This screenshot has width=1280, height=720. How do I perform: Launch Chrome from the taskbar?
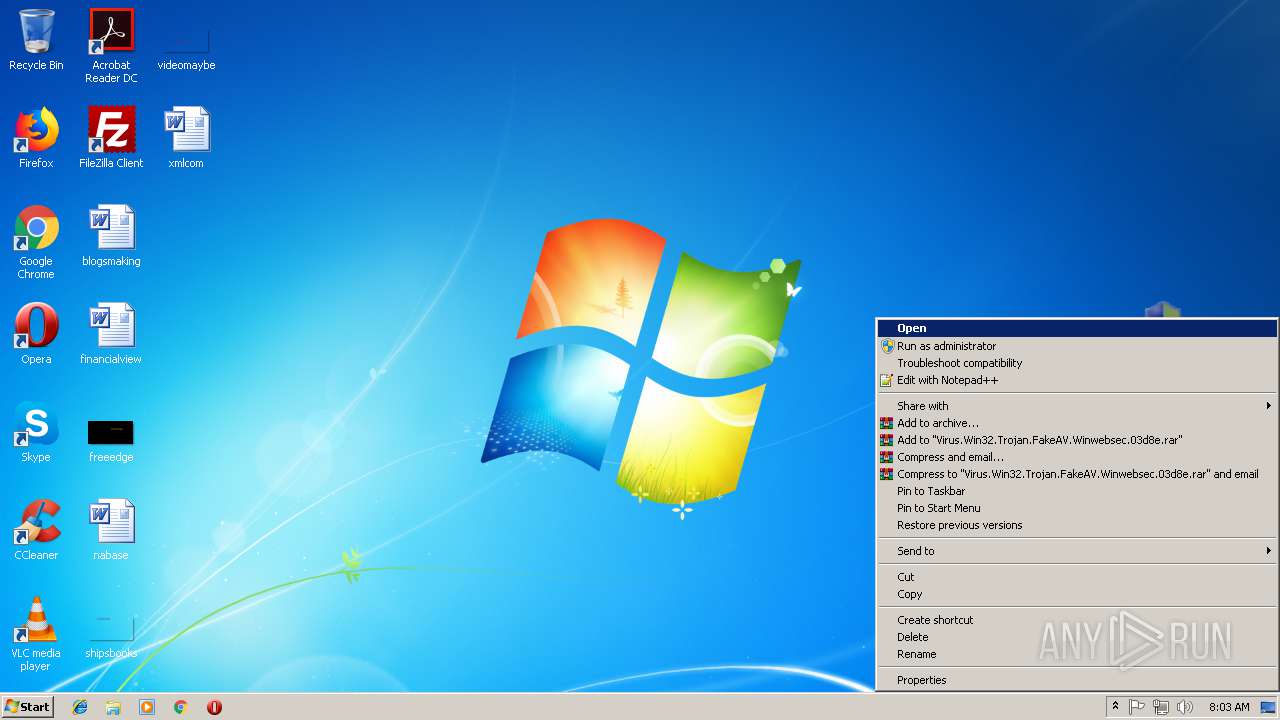pyautogui.click(x=181, y=707)
